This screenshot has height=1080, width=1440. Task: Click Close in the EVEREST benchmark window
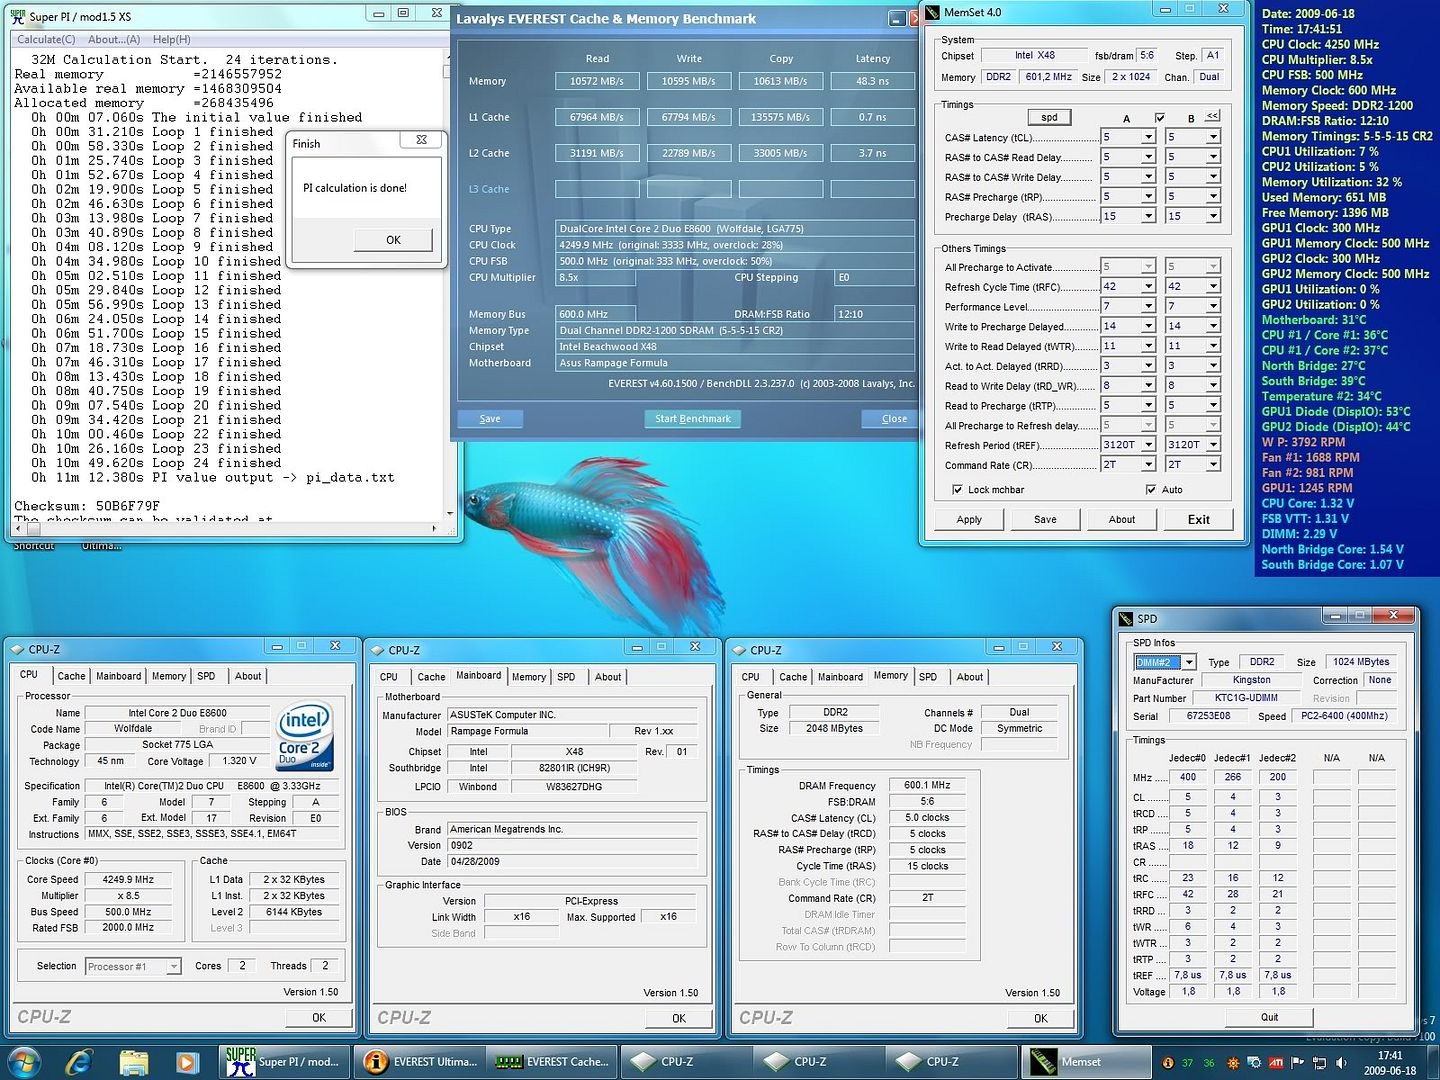(x=889, y=419)
